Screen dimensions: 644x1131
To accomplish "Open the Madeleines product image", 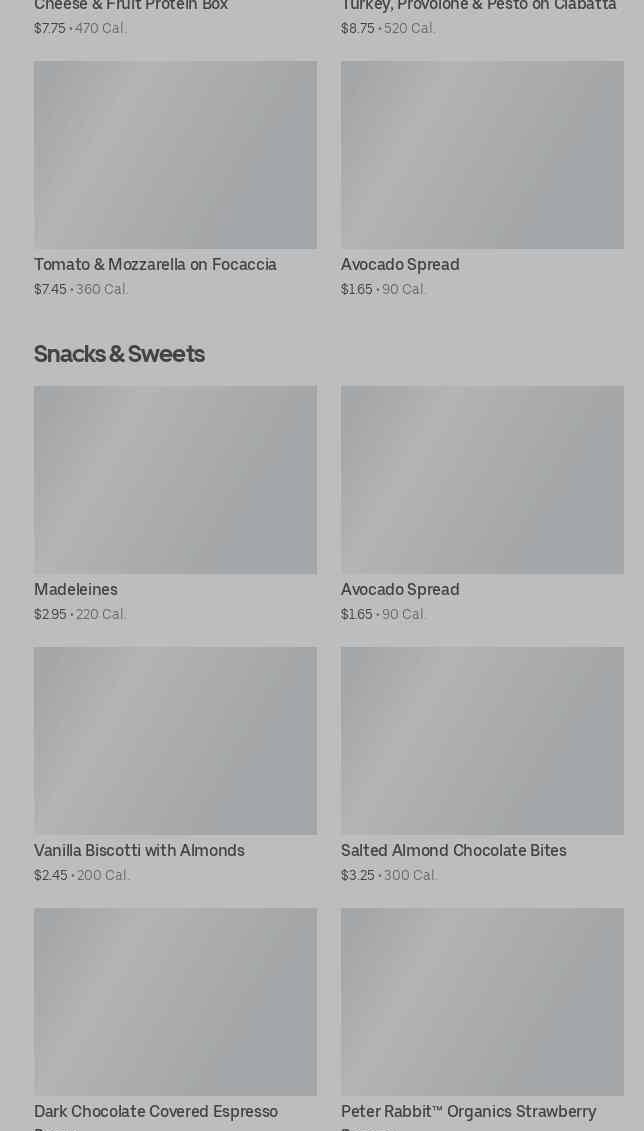I will click(x=175, y=480).
